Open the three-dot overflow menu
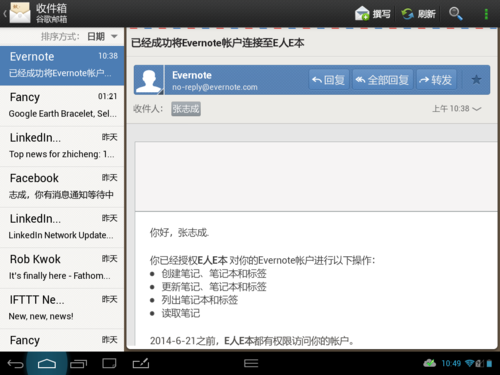 [486, 14]
